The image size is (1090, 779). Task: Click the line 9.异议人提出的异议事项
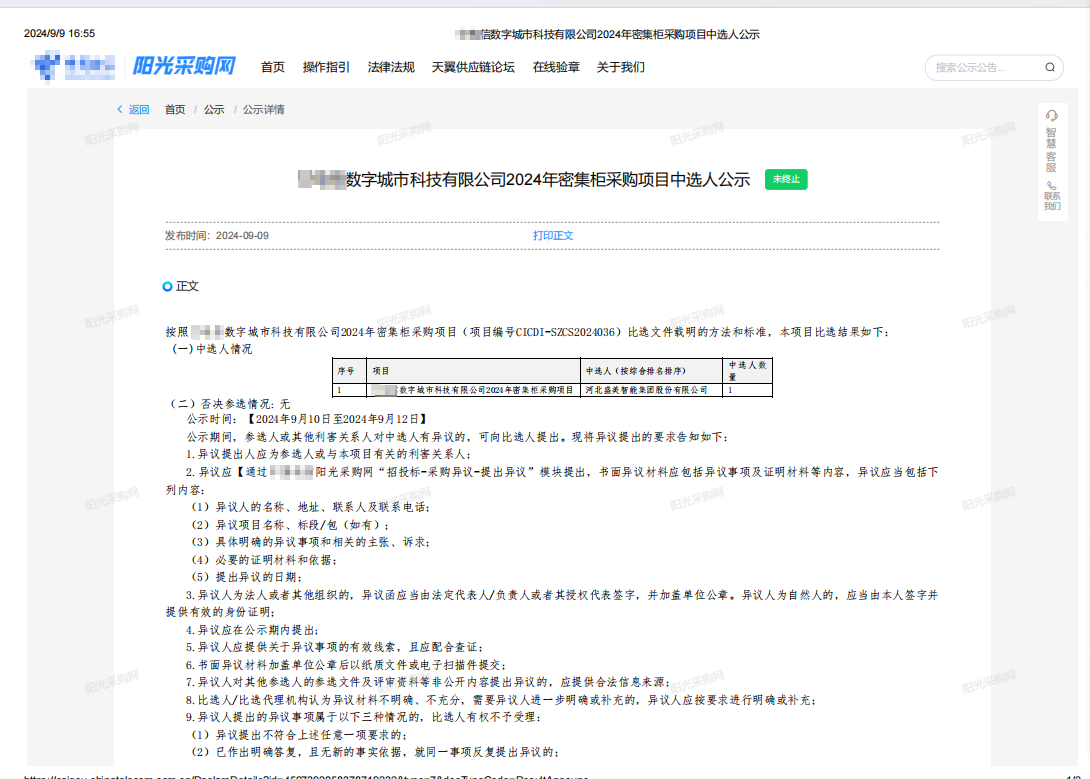364,717
